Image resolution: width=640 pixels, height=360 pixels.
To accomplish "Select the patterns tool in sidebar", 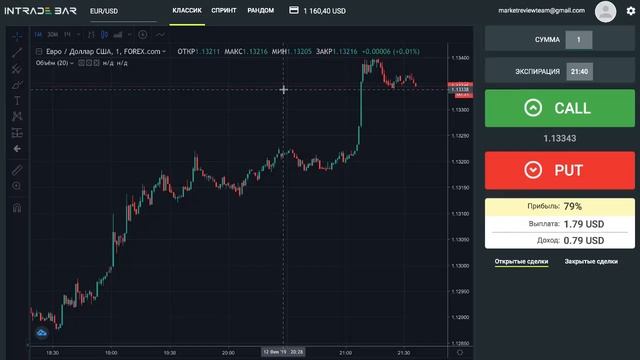I will point(17,117).
